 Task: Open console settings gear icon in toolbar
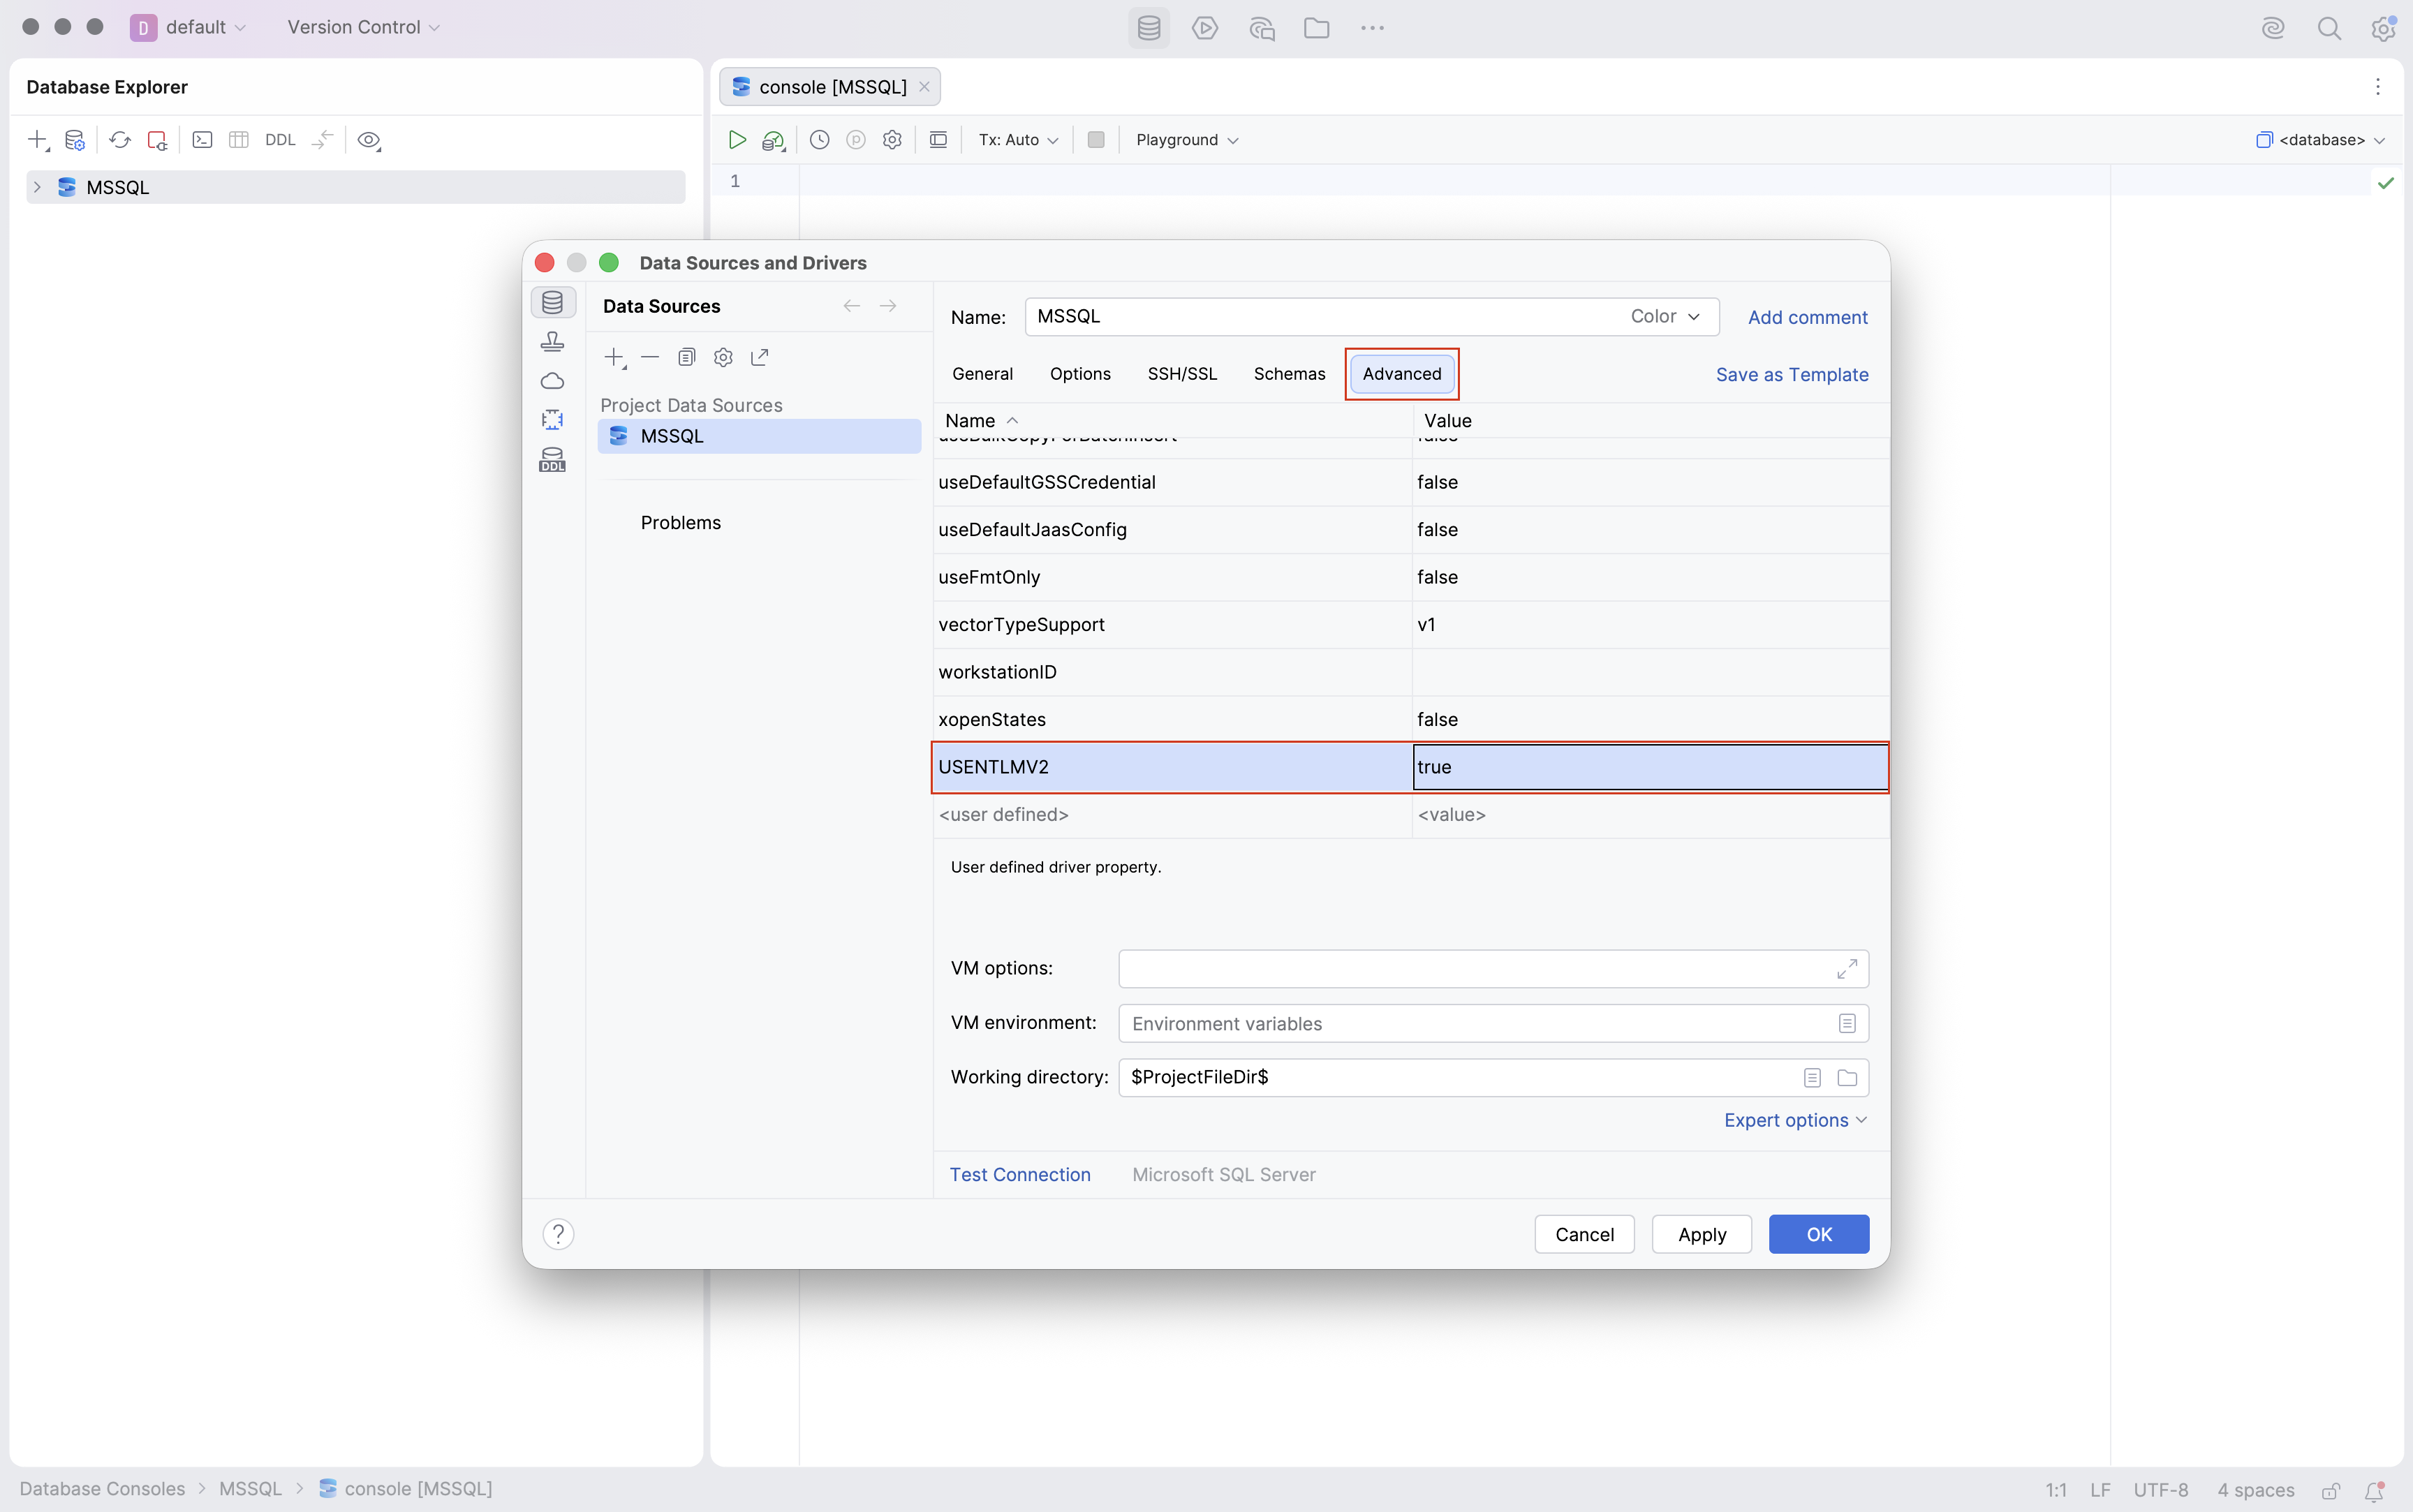(893, 140)
